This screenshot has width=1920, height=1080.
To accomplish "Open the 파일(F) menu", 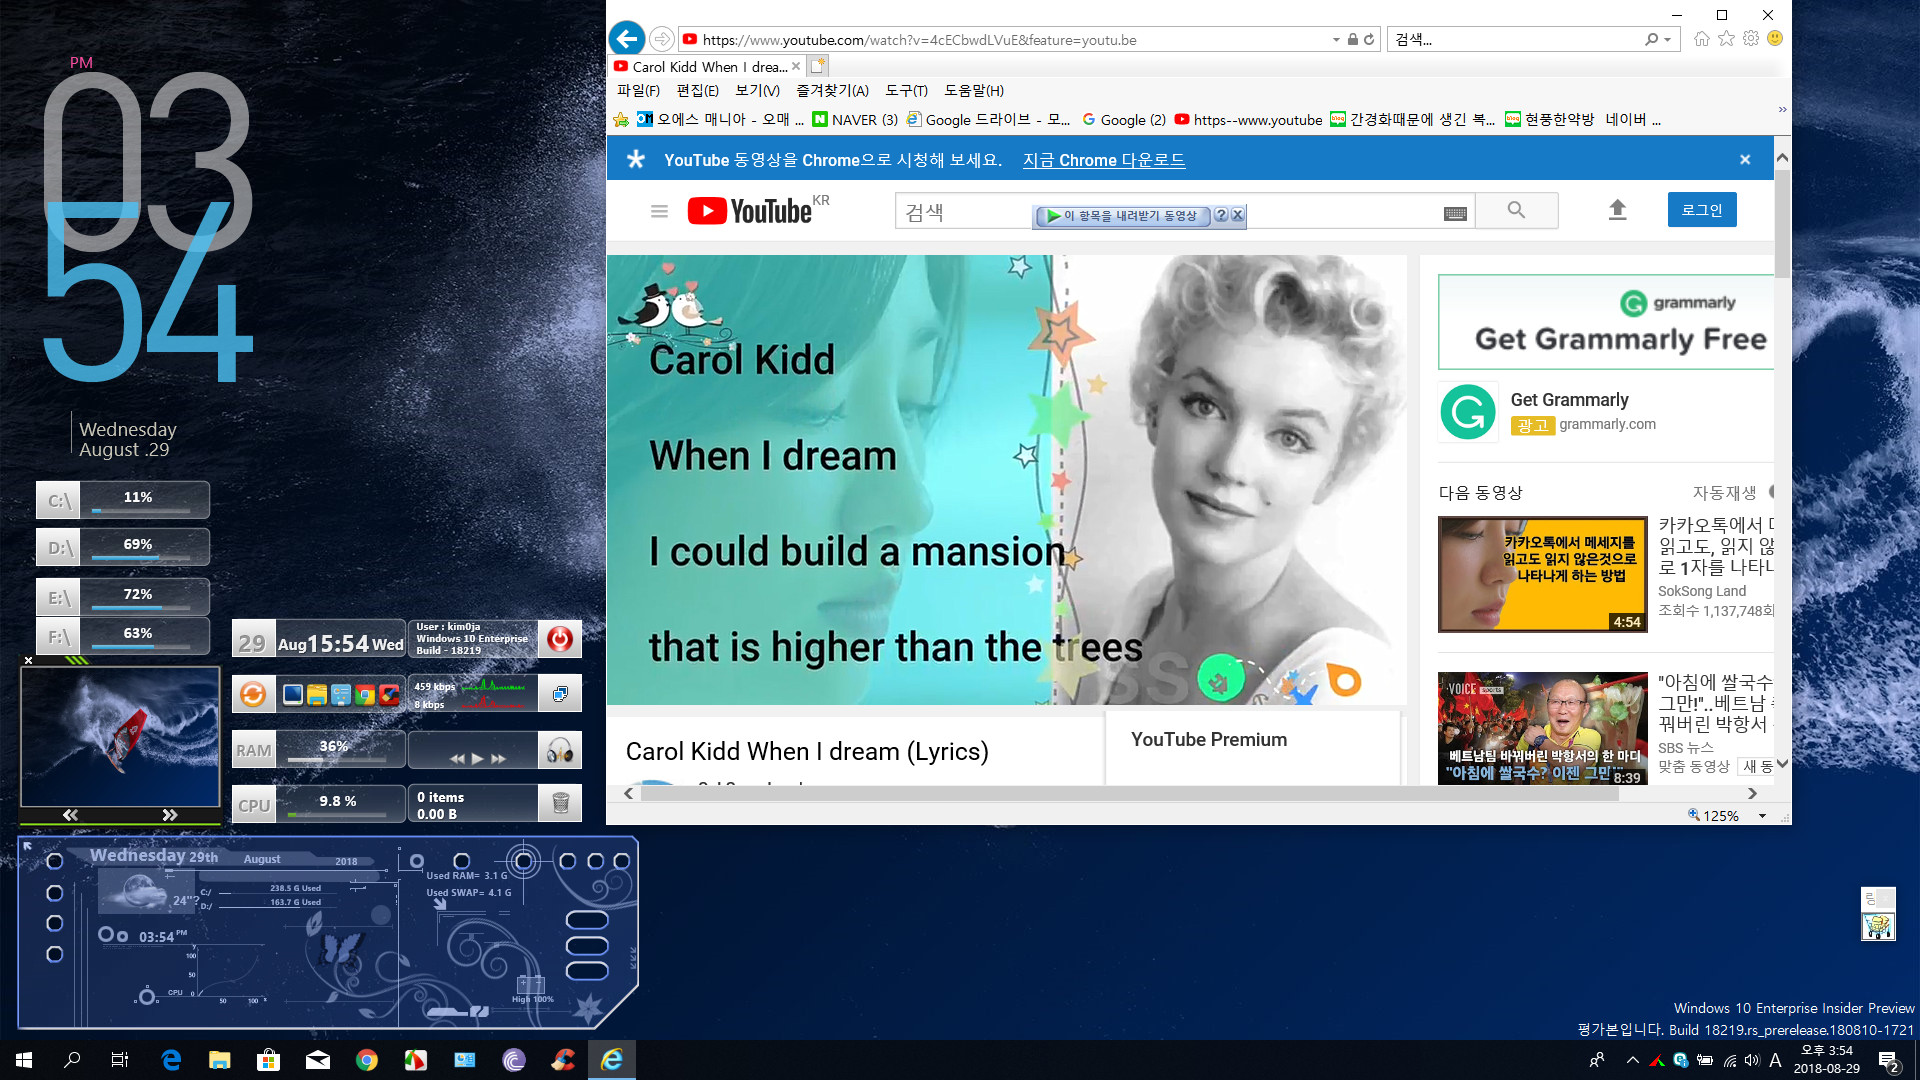I will (x=638, y=91).
